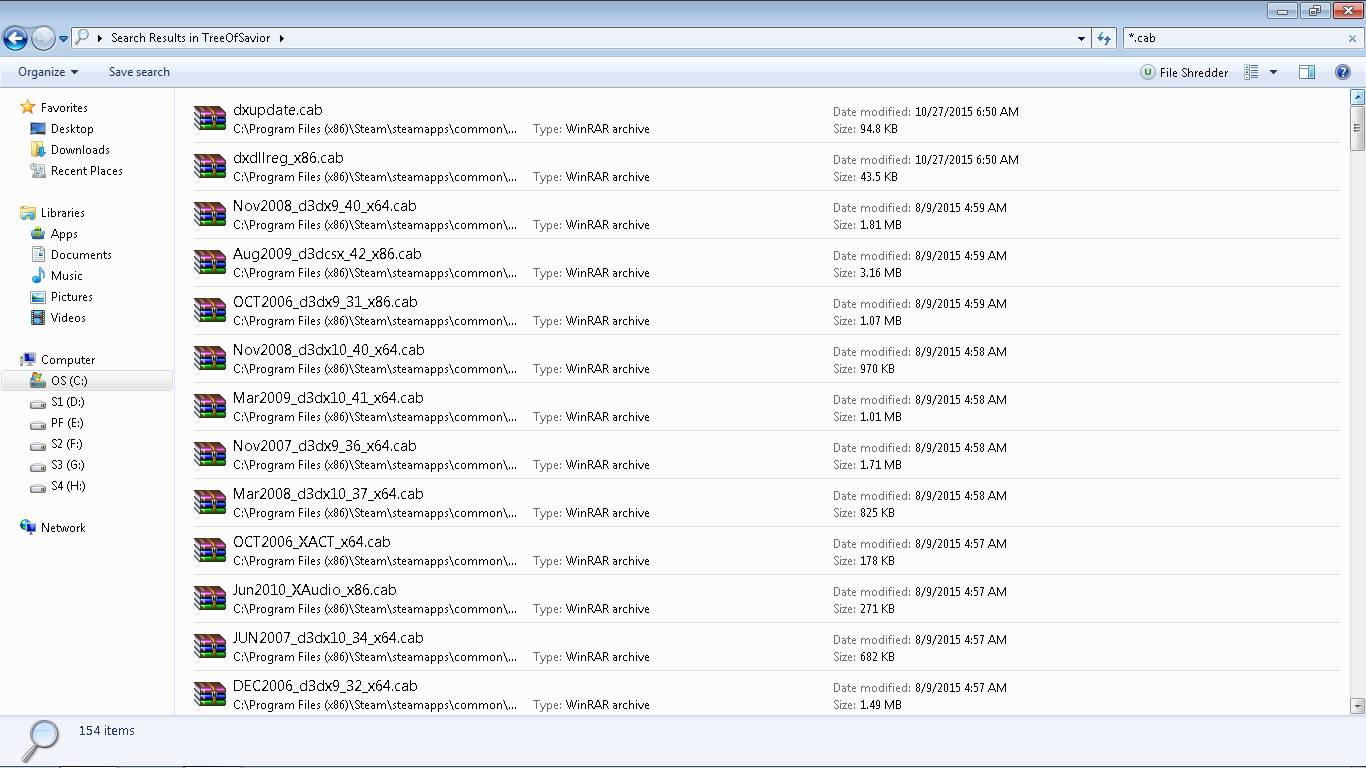Click the change view icon
Viewport: 1366px width, 768px height.
tap(1251, 72)
